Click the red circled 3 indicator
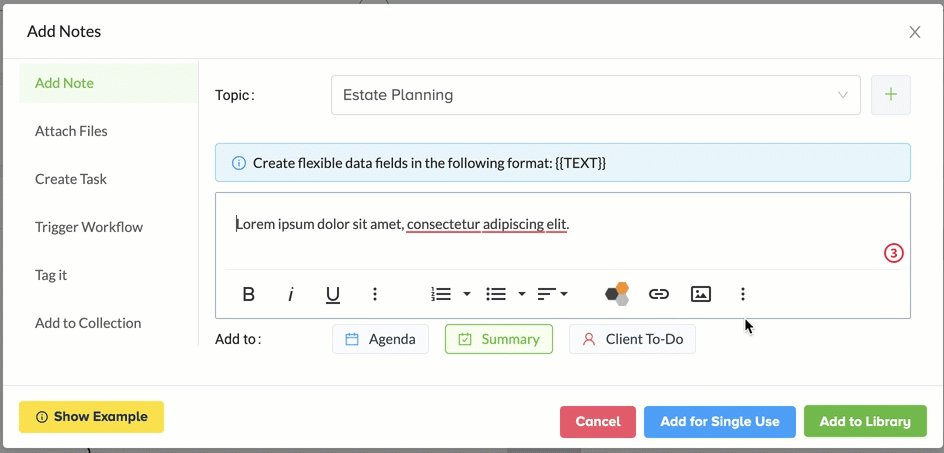The image size is (944, 453). 893,254
